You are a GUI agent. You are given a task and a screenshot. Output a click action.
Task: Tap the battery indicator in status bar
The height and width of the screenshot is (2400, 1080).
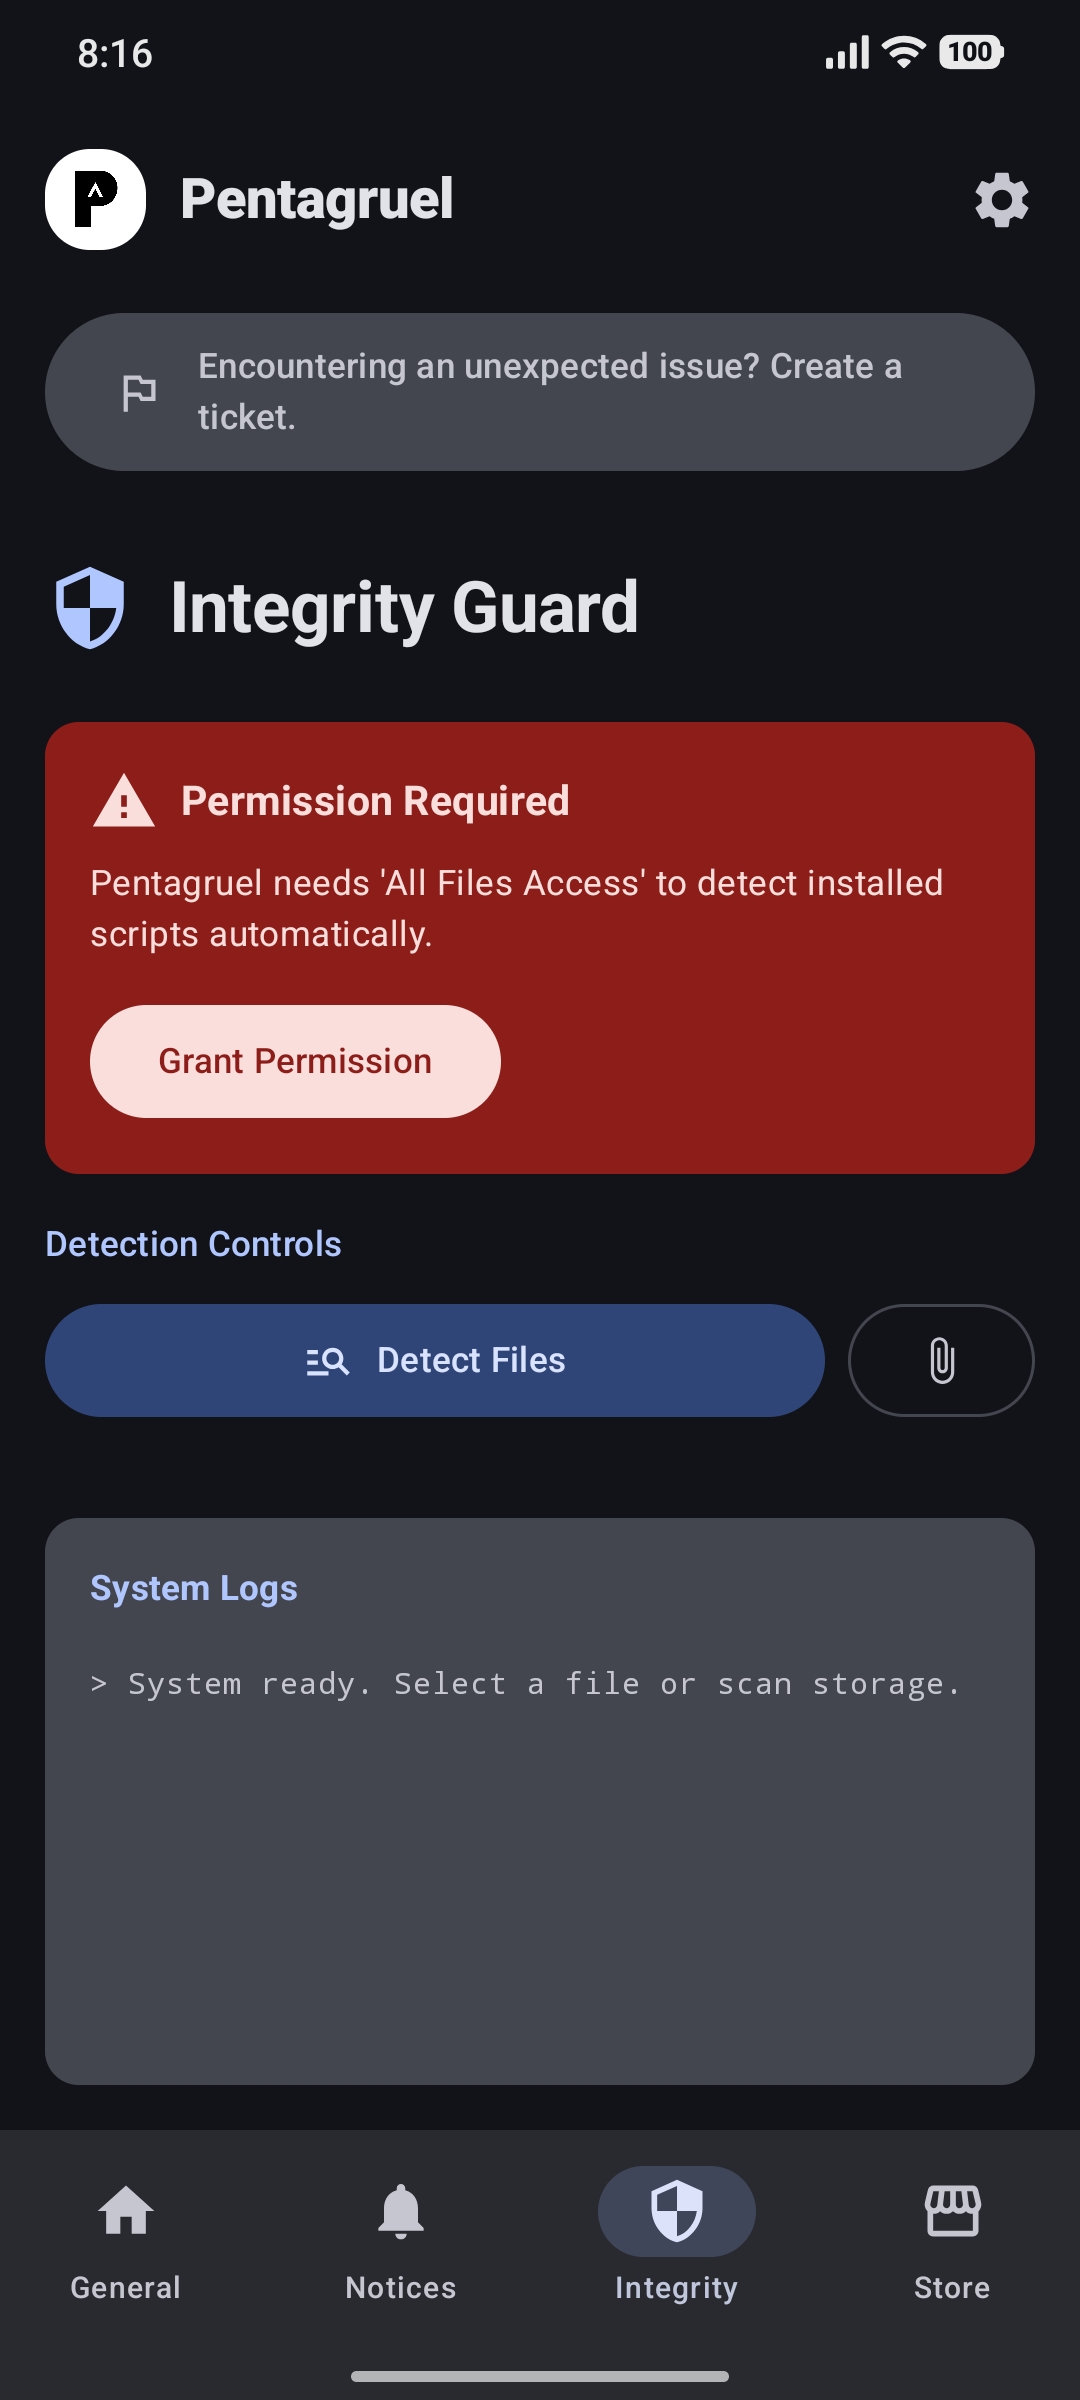coord(968,53)
